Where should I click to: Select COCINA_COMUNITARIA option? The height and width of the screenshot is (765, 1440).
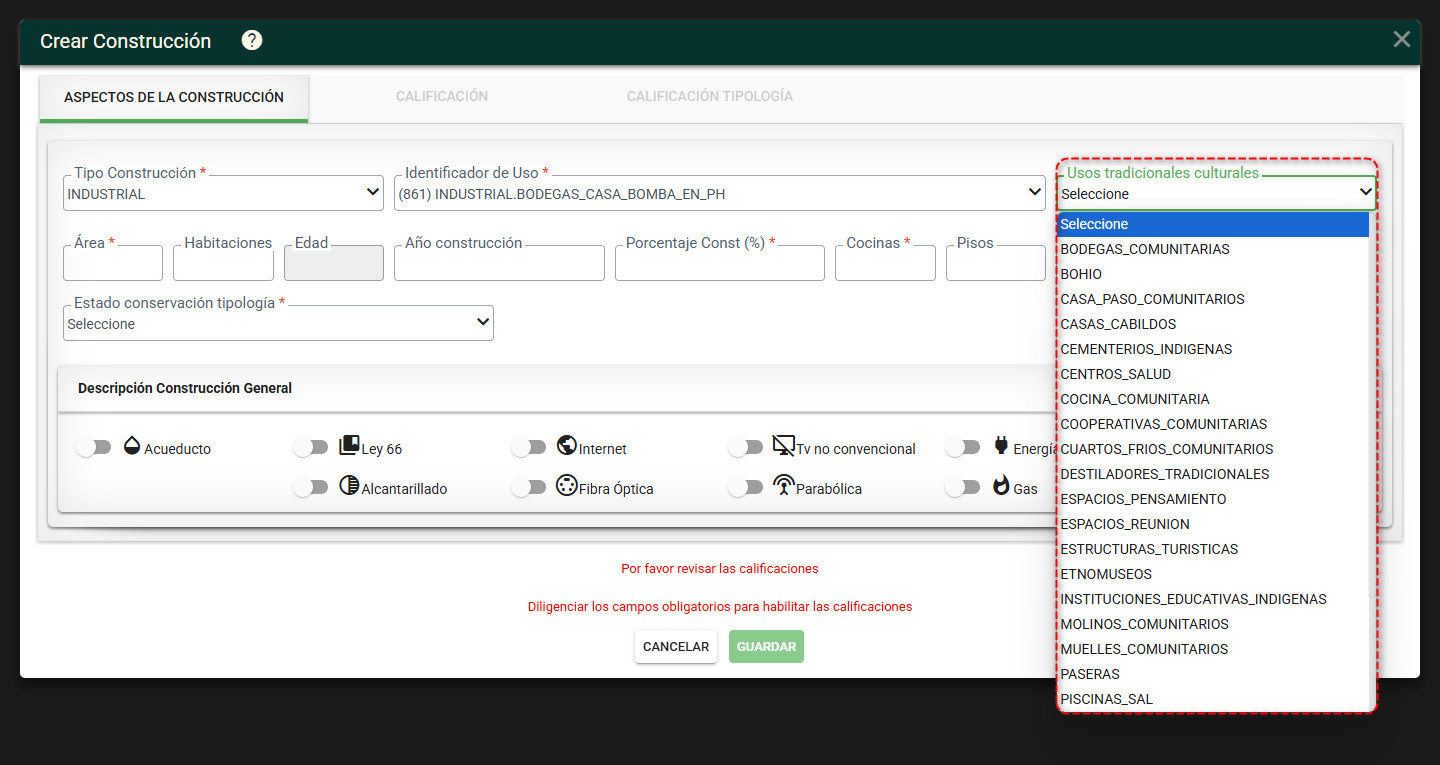[x=1213, y=399]
